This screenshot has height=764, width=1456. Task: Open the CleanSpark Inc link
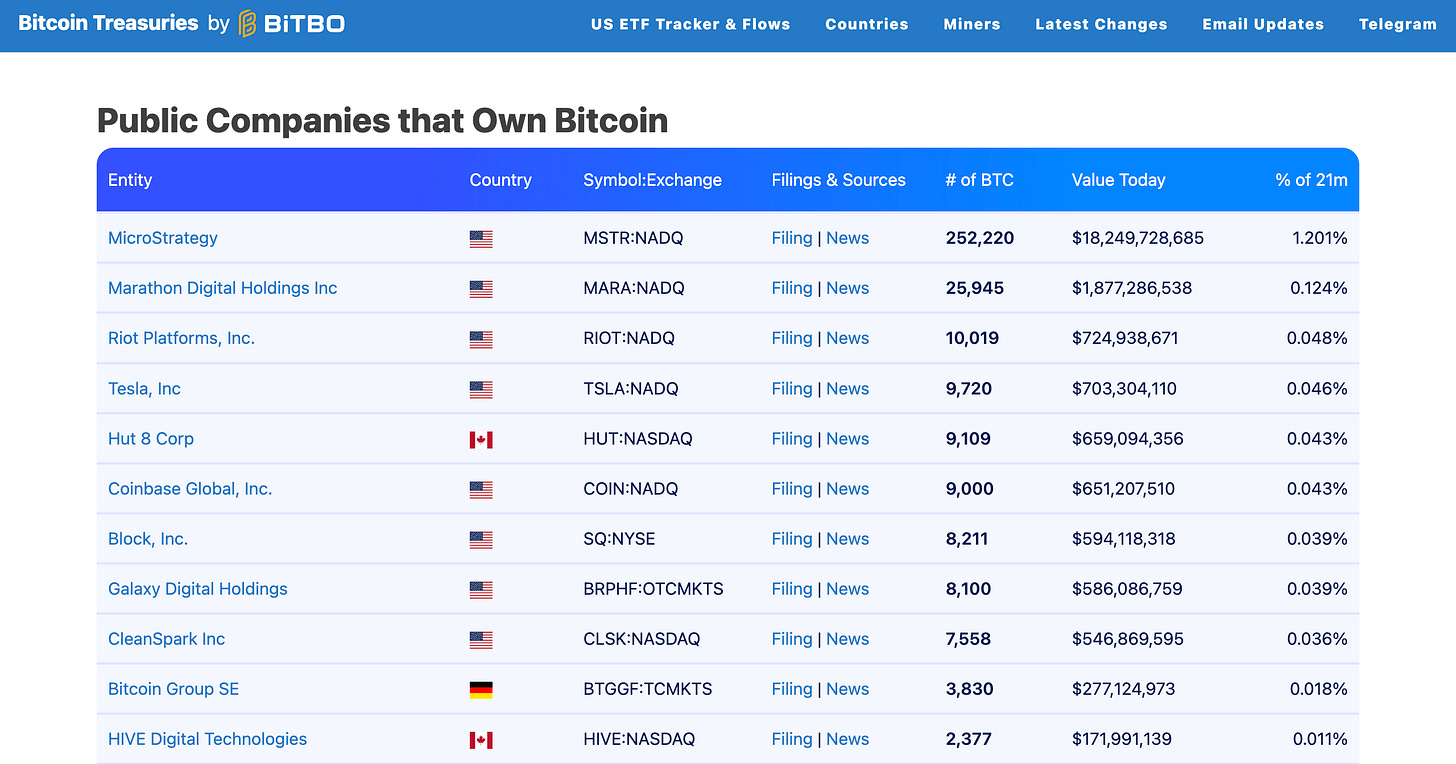coord(167,638)
